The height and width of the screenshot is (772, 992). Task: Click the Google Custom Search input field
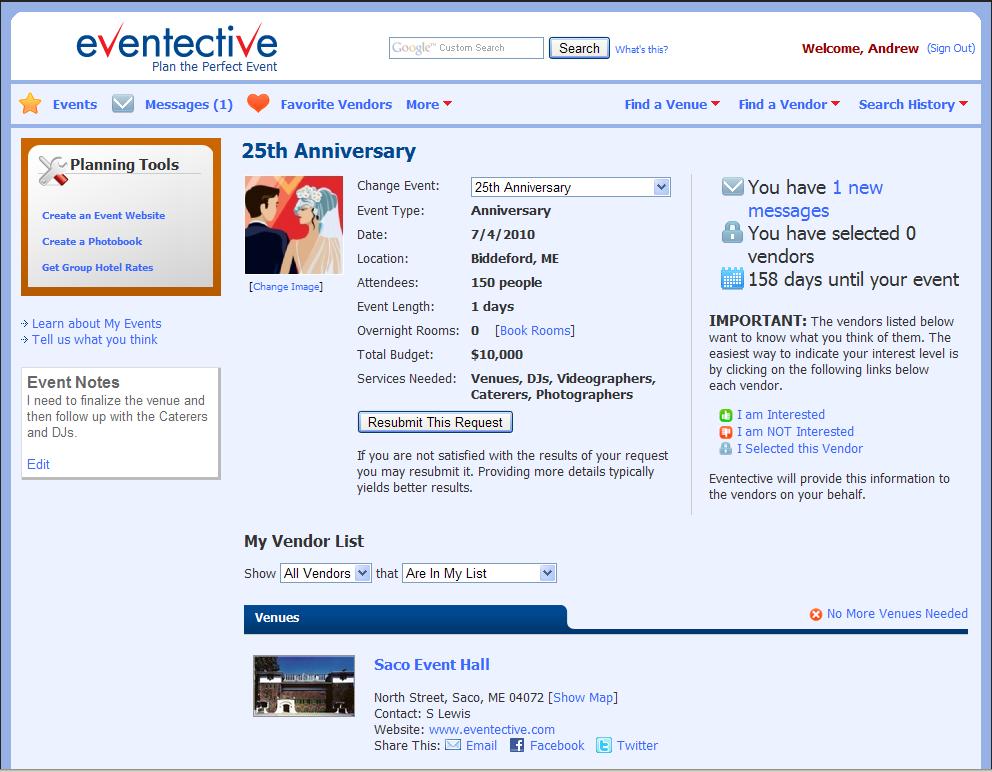click(466, 47)
